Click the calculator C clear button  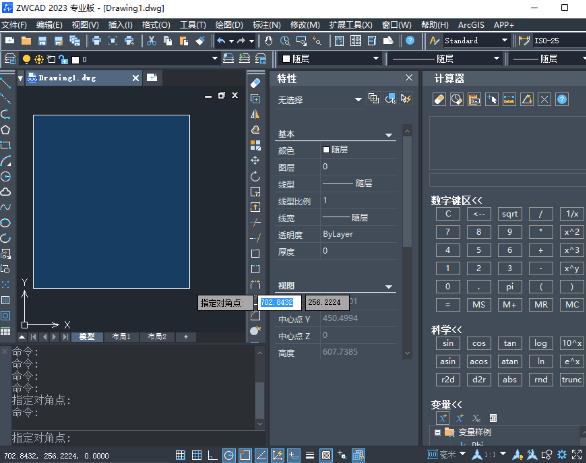click(448, 214)
